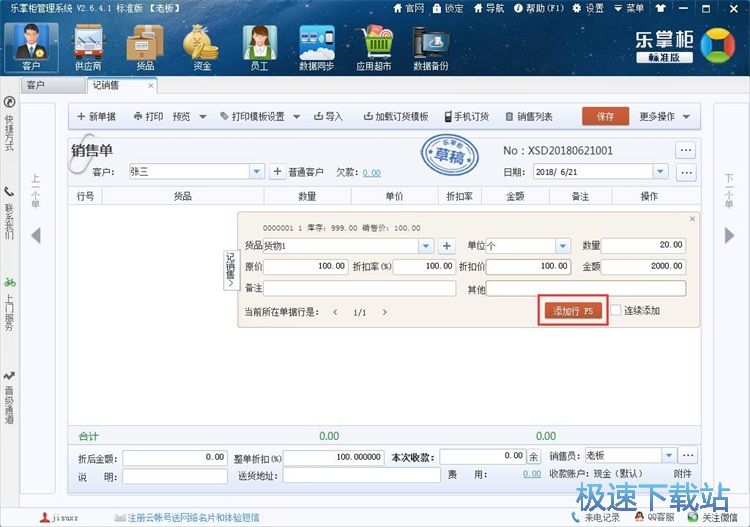Screen dimensions: 750x527
Task: Open the 单位 unit dropdown
Action: (x=563, y=246)
